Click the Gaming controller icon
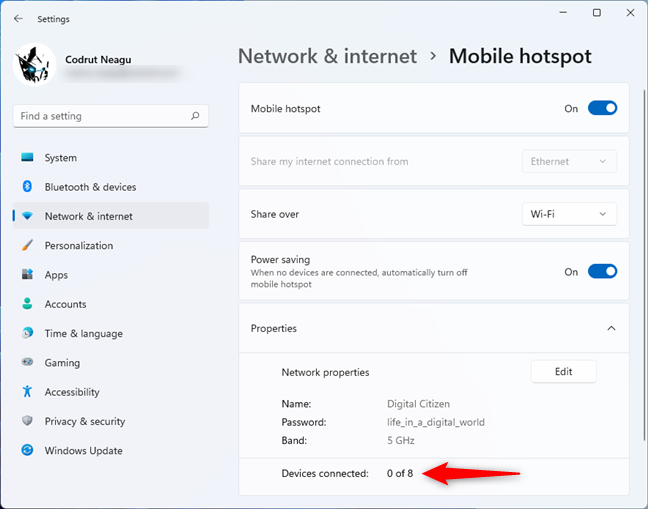648x509 pixels. (x=27, y=362)
